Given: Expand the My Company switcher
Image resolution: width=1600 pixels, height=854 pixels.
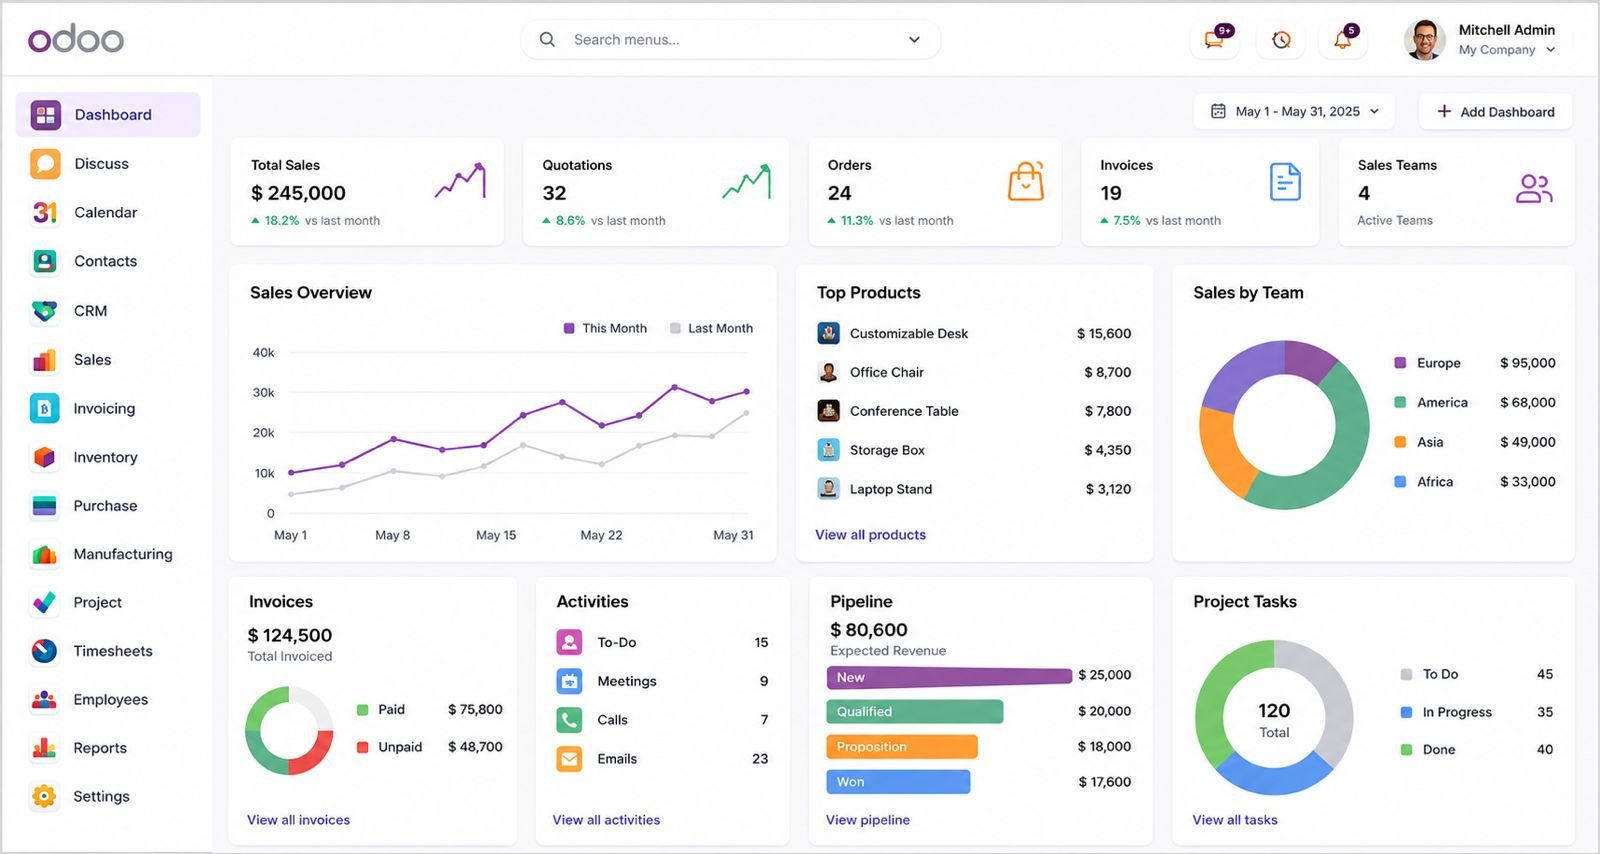Looking at the screenshot, I should pyautogui.click(x=1507, y=50).
